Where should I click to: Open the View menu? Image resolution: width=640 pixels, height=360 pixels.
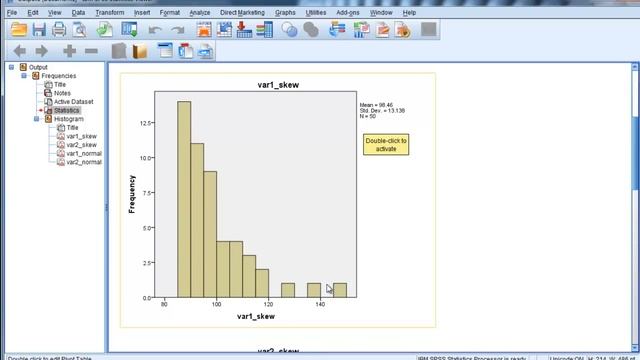55,13
